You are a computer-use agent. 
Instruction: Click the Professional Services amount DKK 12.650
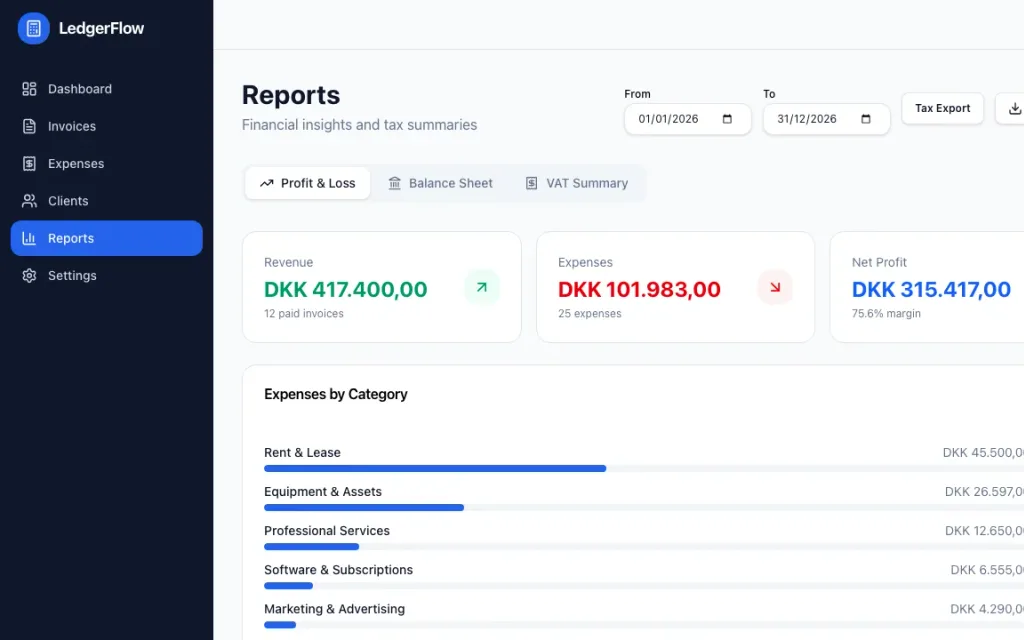(x=984, y=531)
